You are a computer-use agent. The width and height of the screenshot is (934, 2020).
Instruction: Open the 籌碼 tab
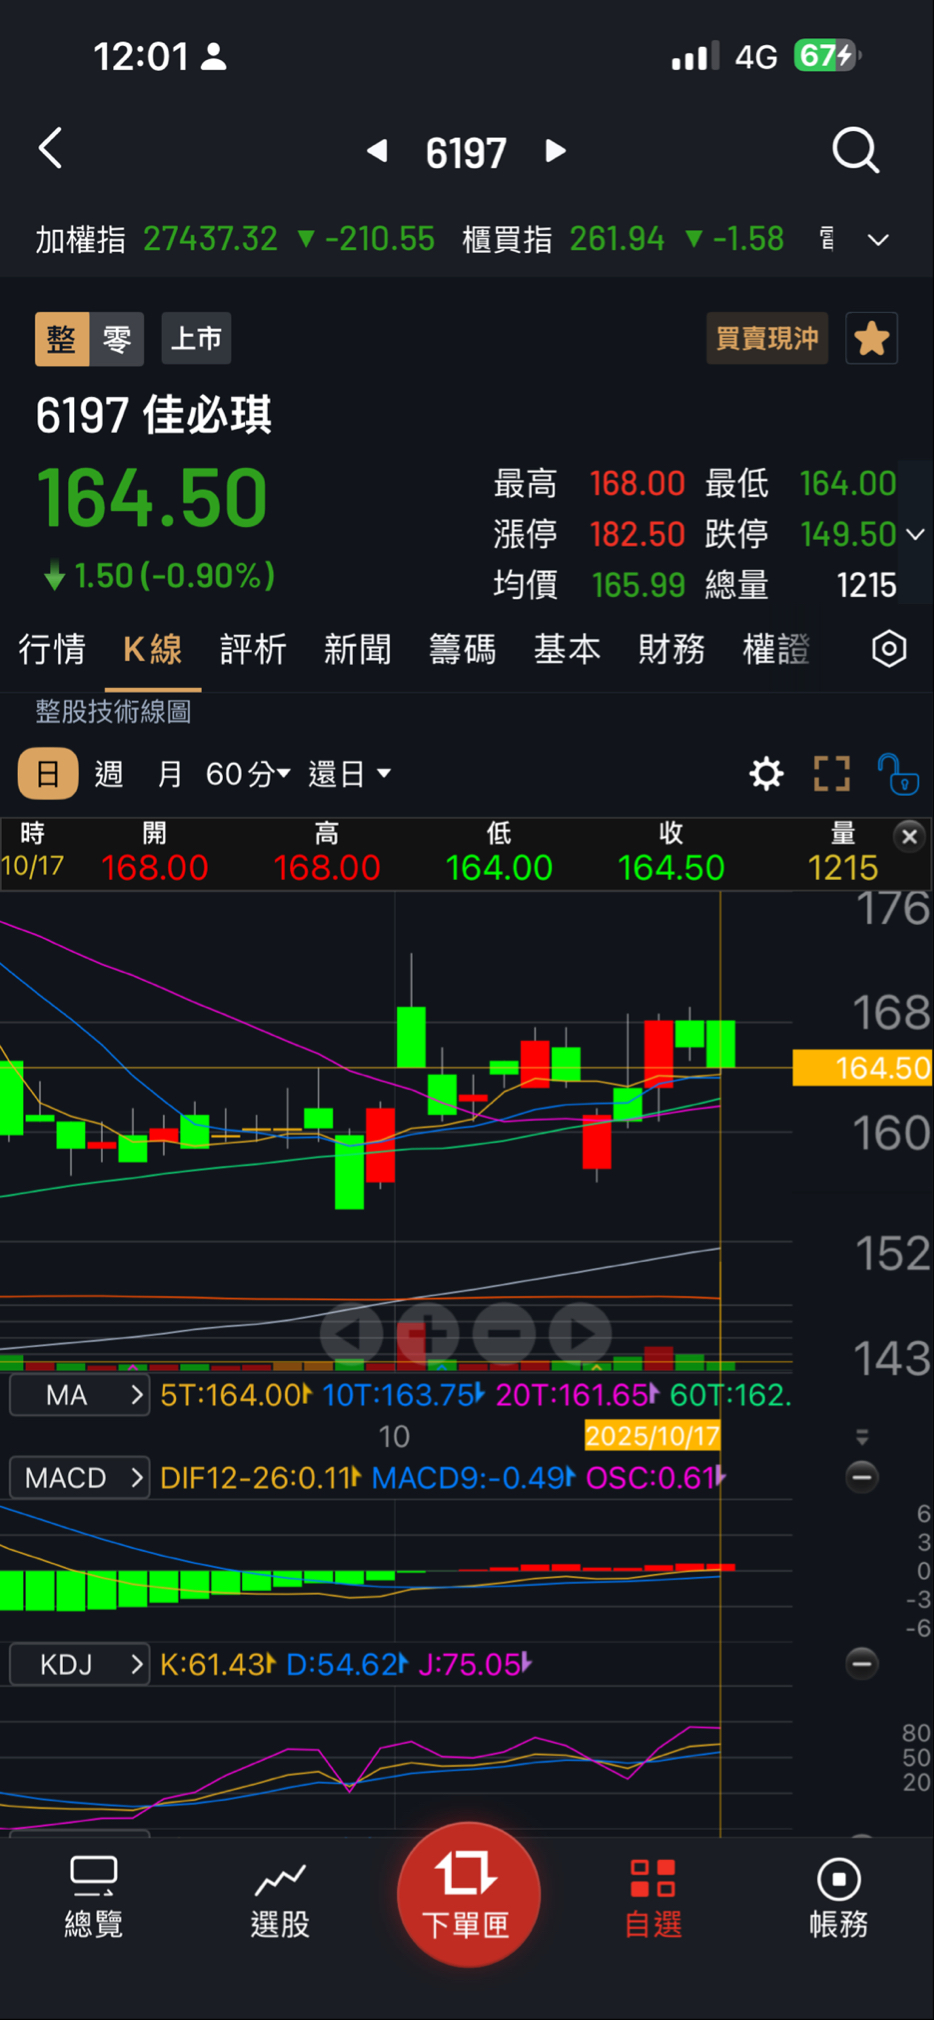pos(462,650)
